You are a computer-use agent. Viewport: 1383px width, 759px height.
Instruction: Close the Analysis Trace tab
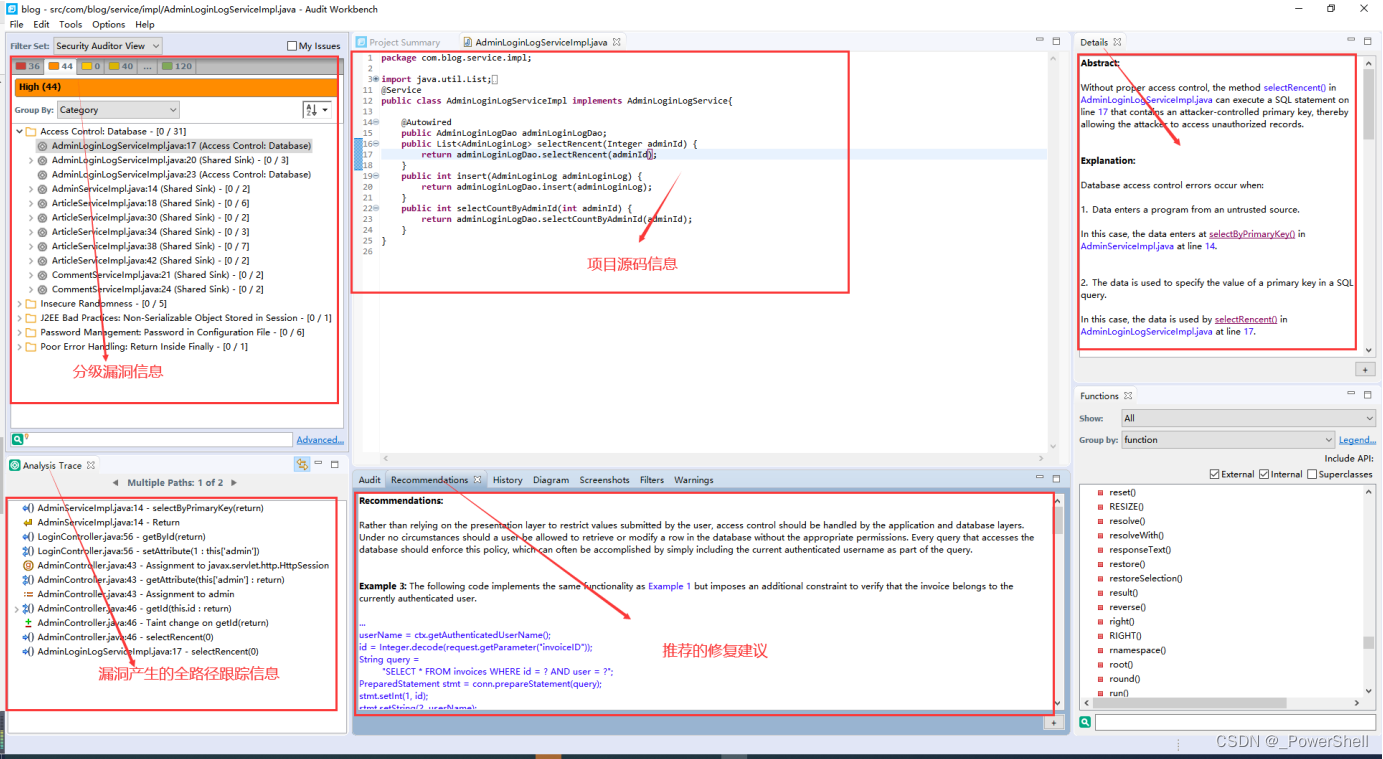(x=90, y=465)
